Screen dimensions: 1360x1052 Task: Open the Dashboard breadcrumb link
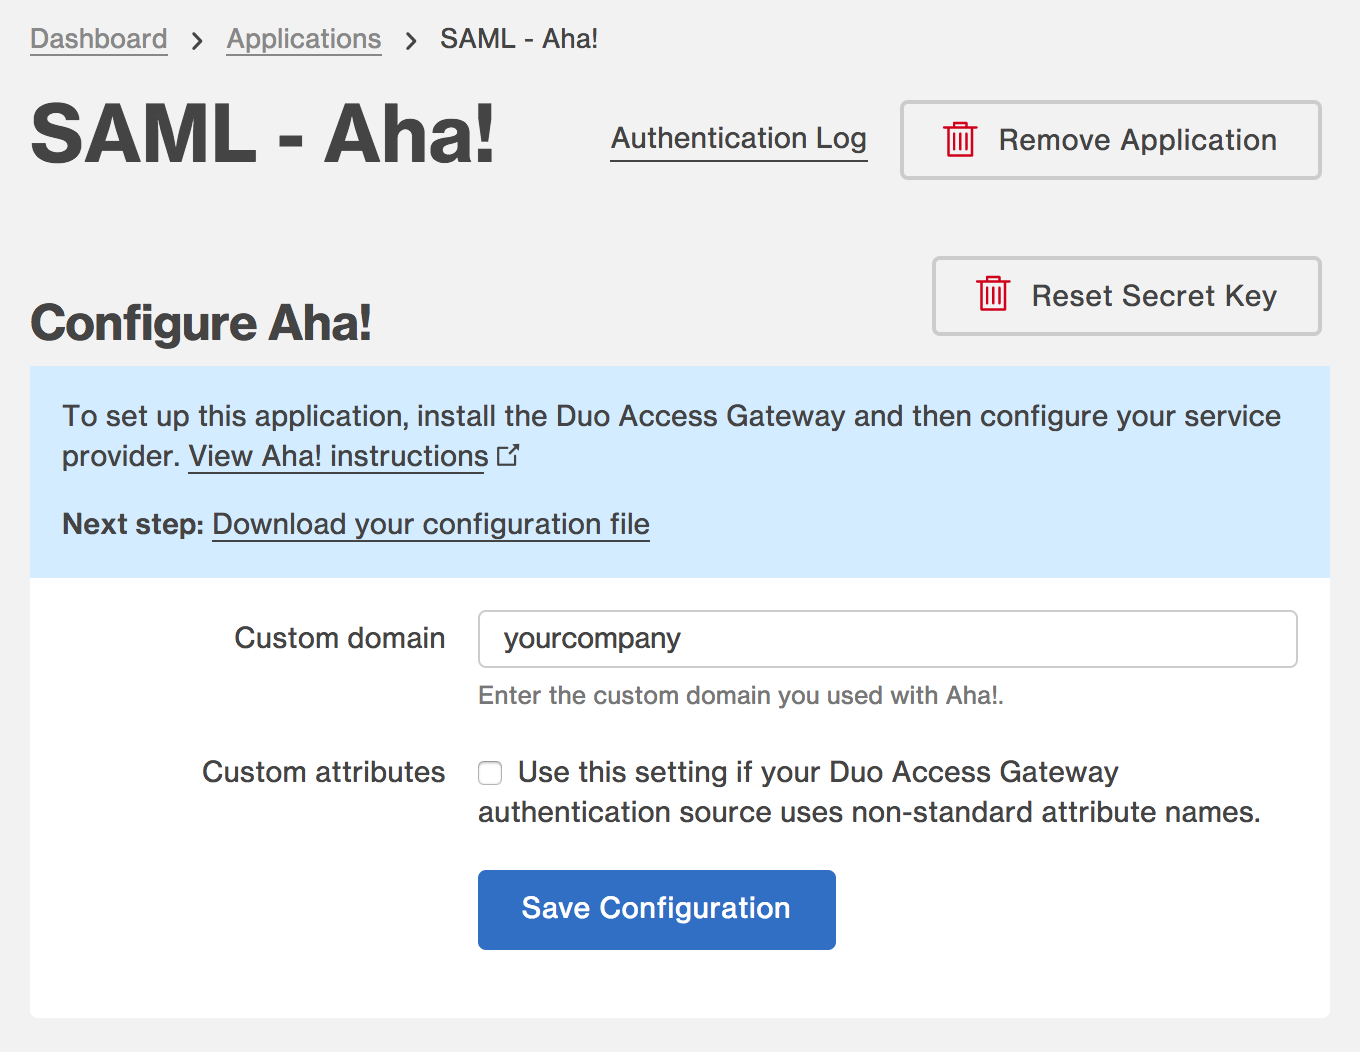tap(98, 38)
